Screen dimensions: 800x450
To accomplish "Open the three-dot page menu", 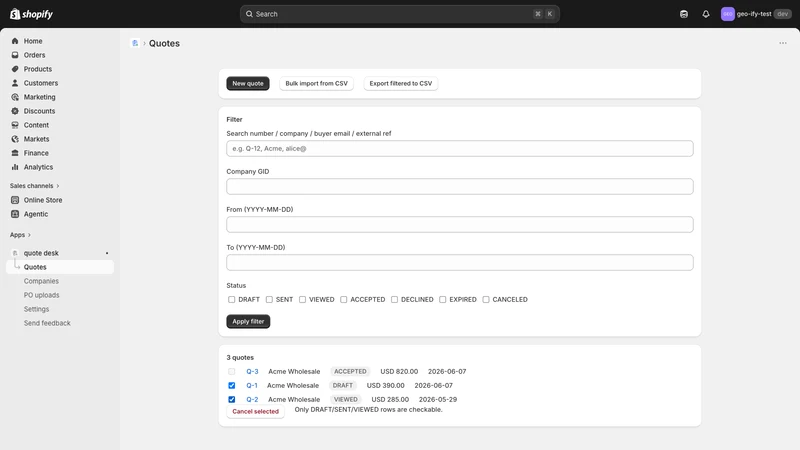I will pyautogui.click(x=783, y=43).
